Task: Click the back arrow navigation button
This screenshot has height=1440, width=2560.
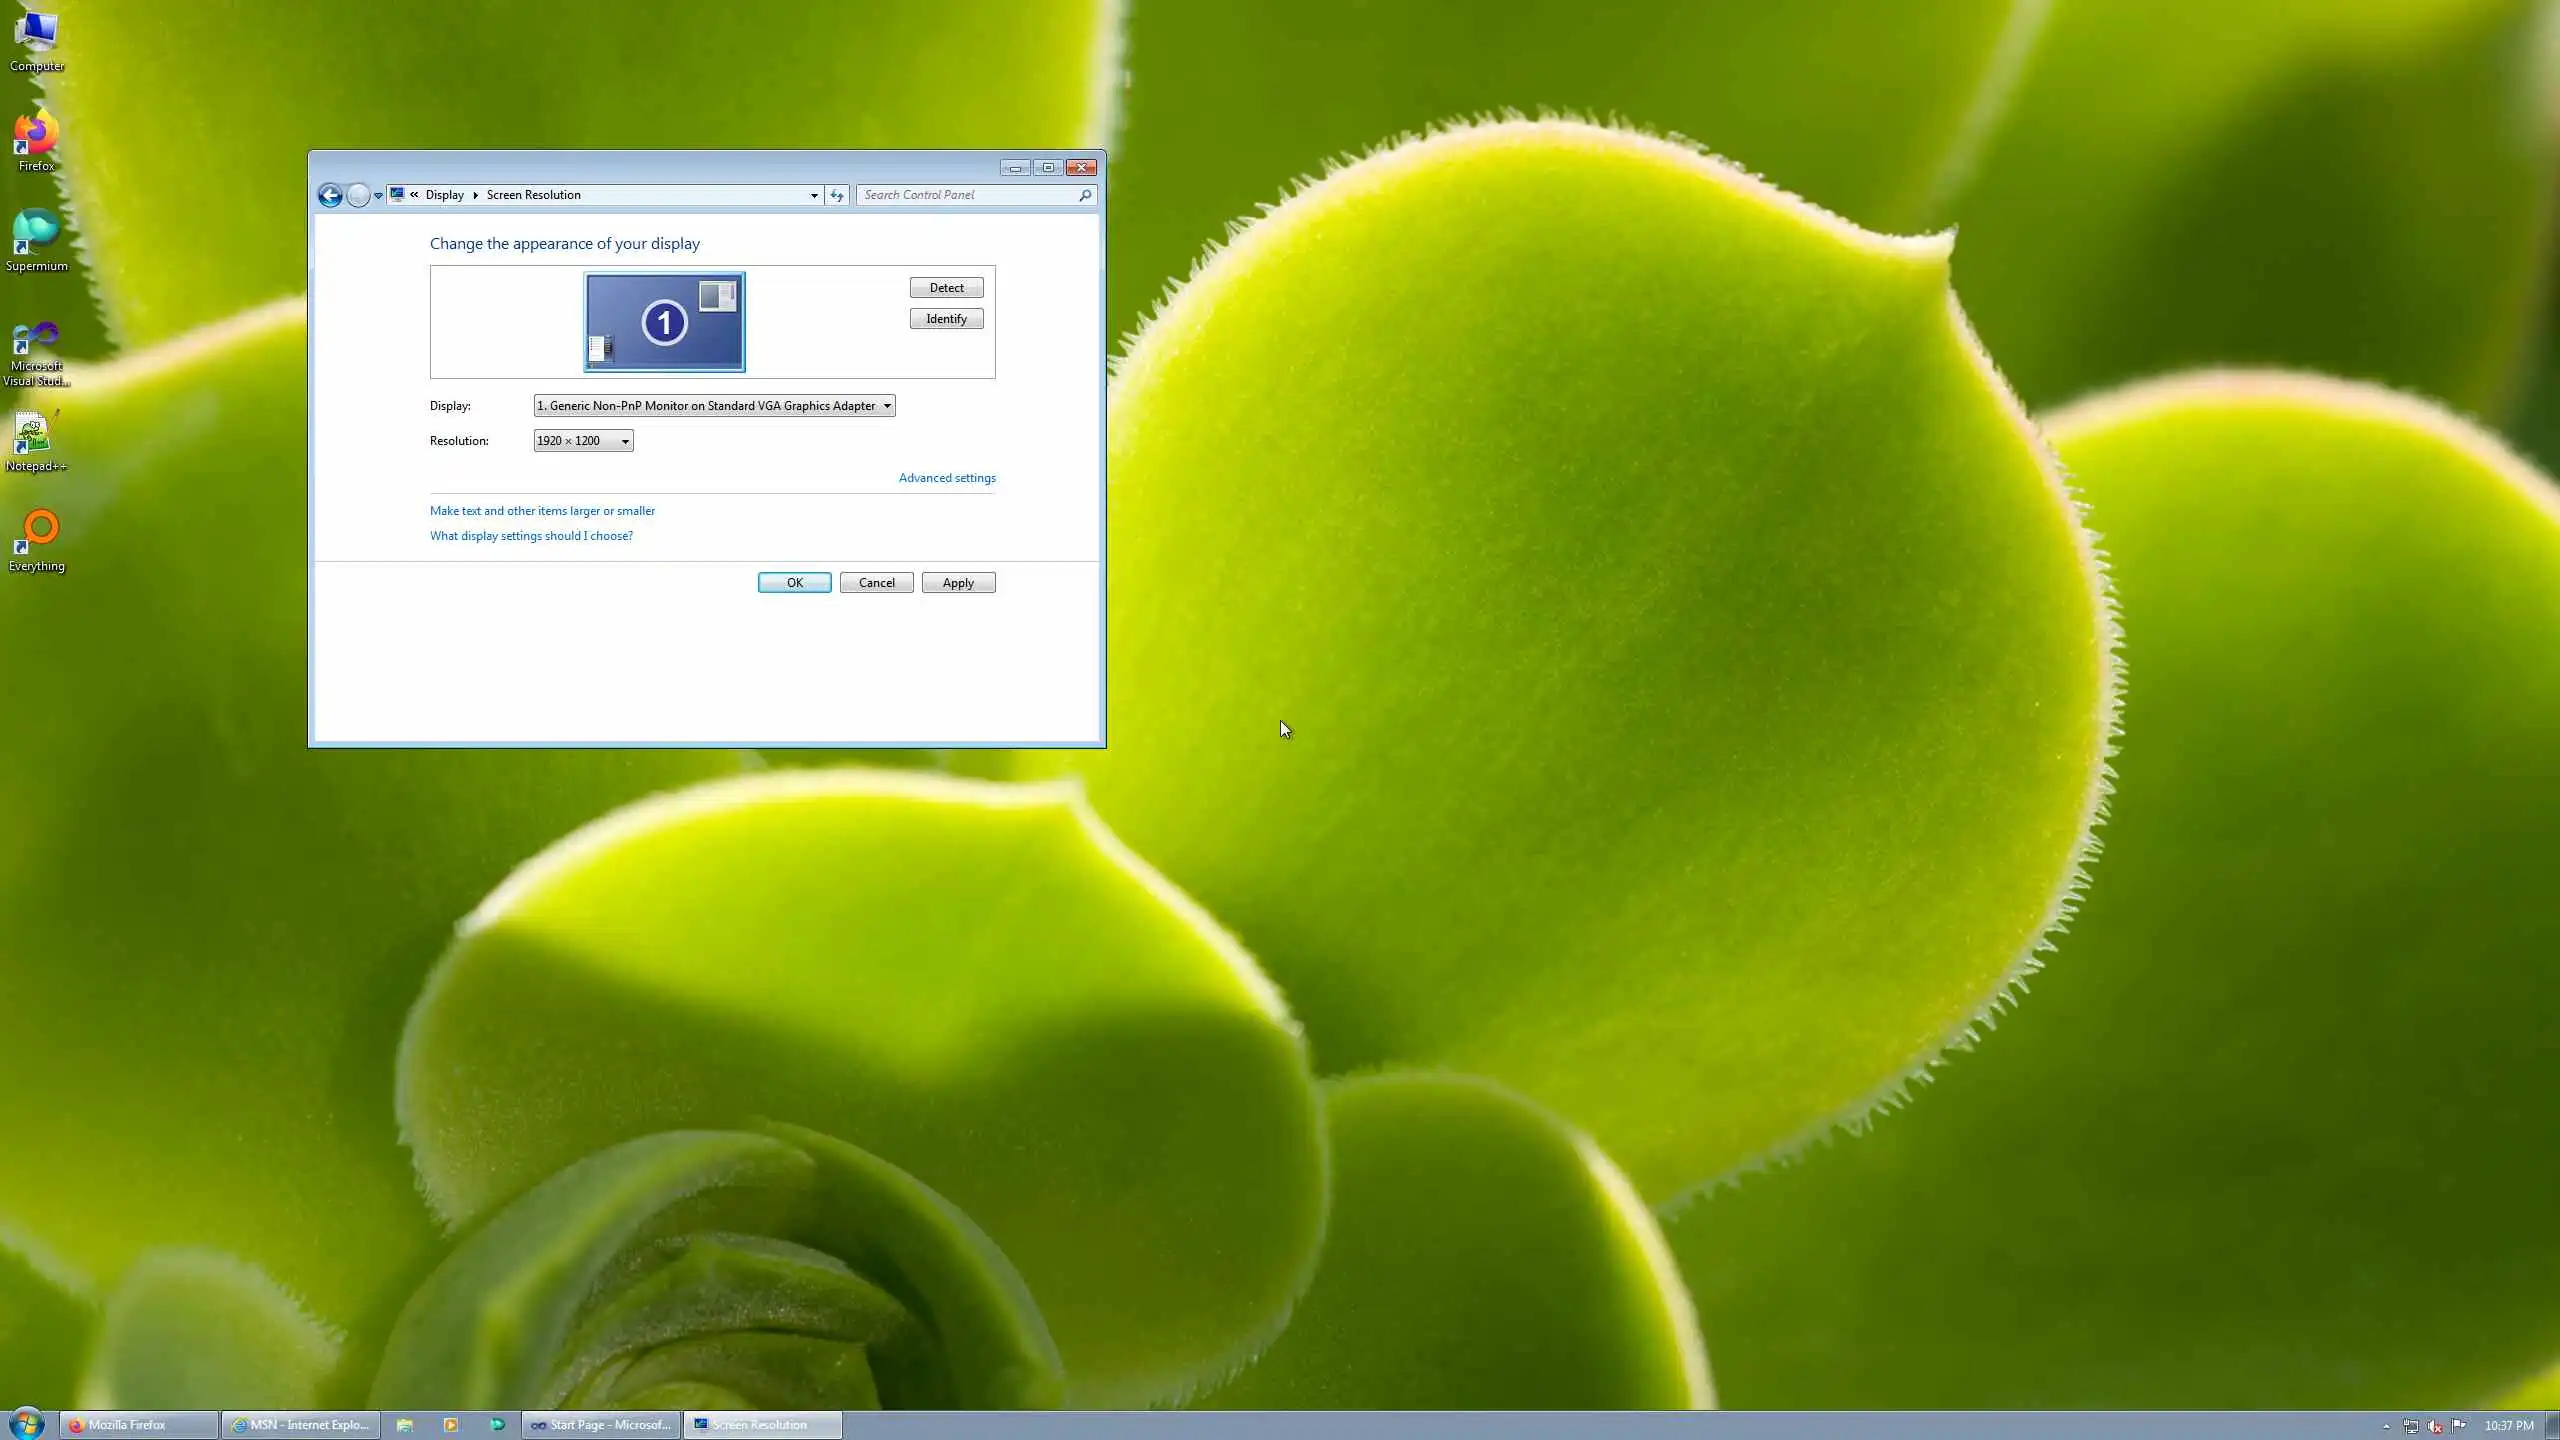Action: pyautogui.click(x=330, y=195)
